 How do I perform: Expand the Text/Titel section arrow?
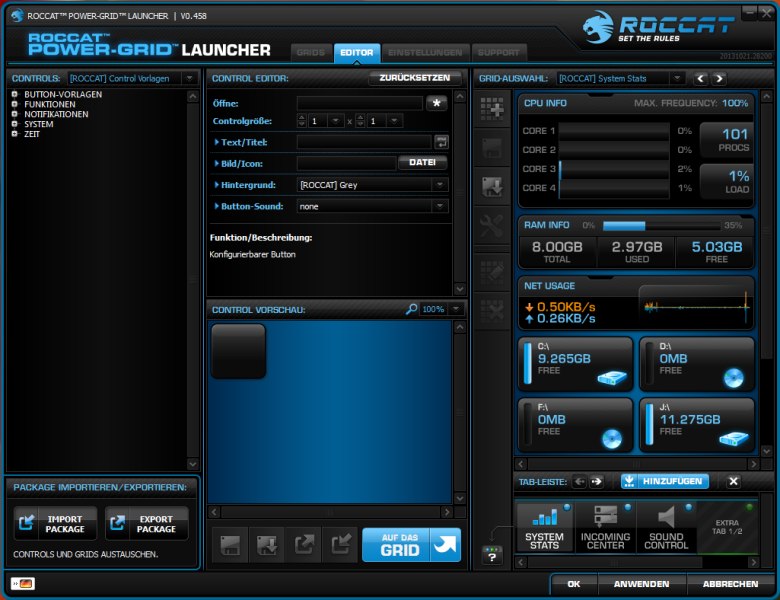(216, 142)
